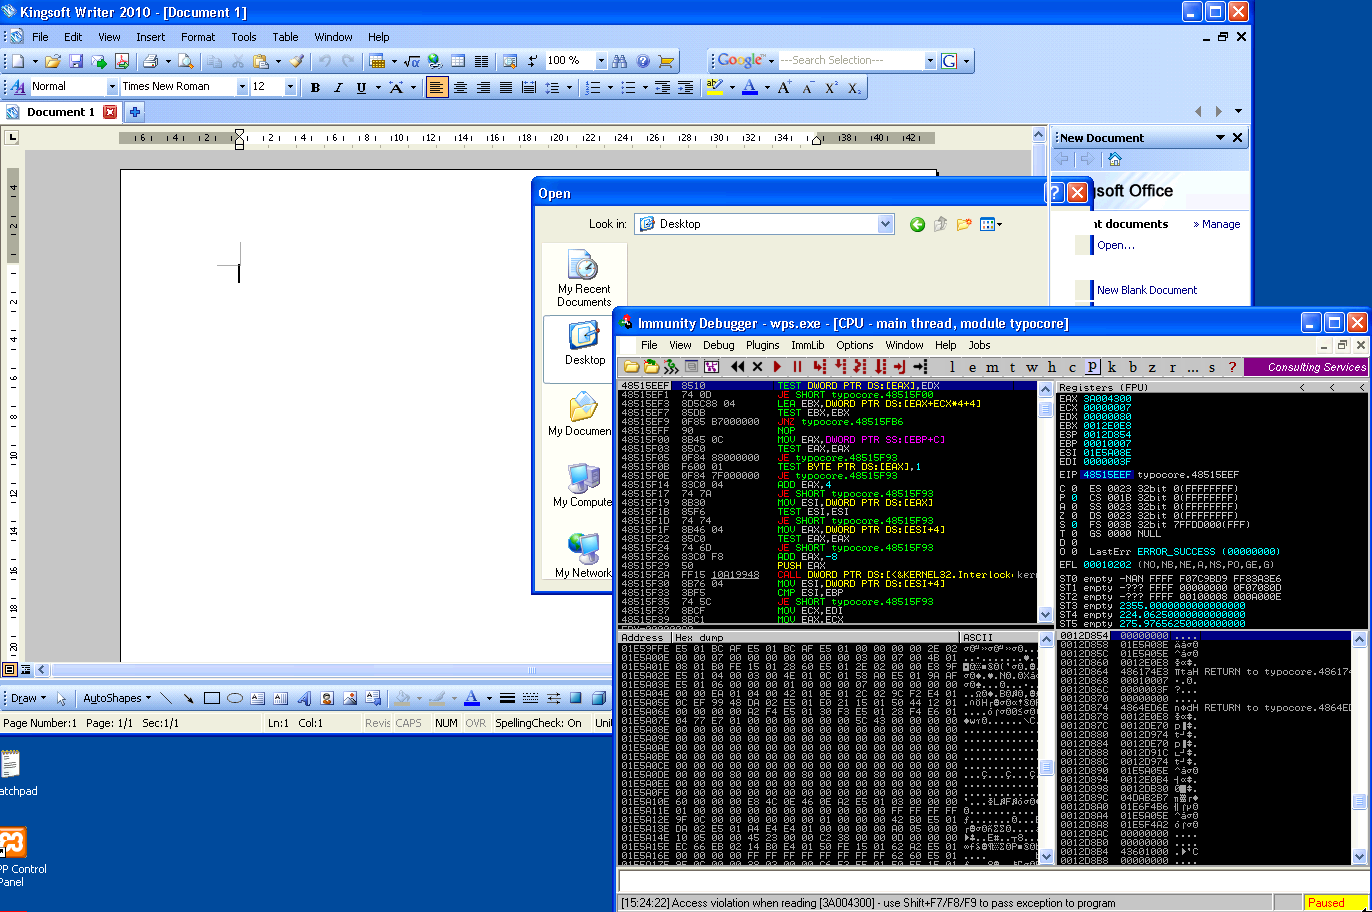Click the equation editor square-root icon
Image resolution: width=1372 pixels, height=912 pixels.
point(412,61)
